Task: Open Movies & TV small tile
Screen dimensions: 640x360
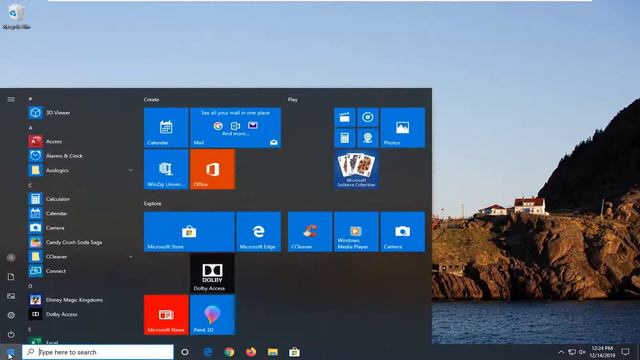Action: pos(345,117)
